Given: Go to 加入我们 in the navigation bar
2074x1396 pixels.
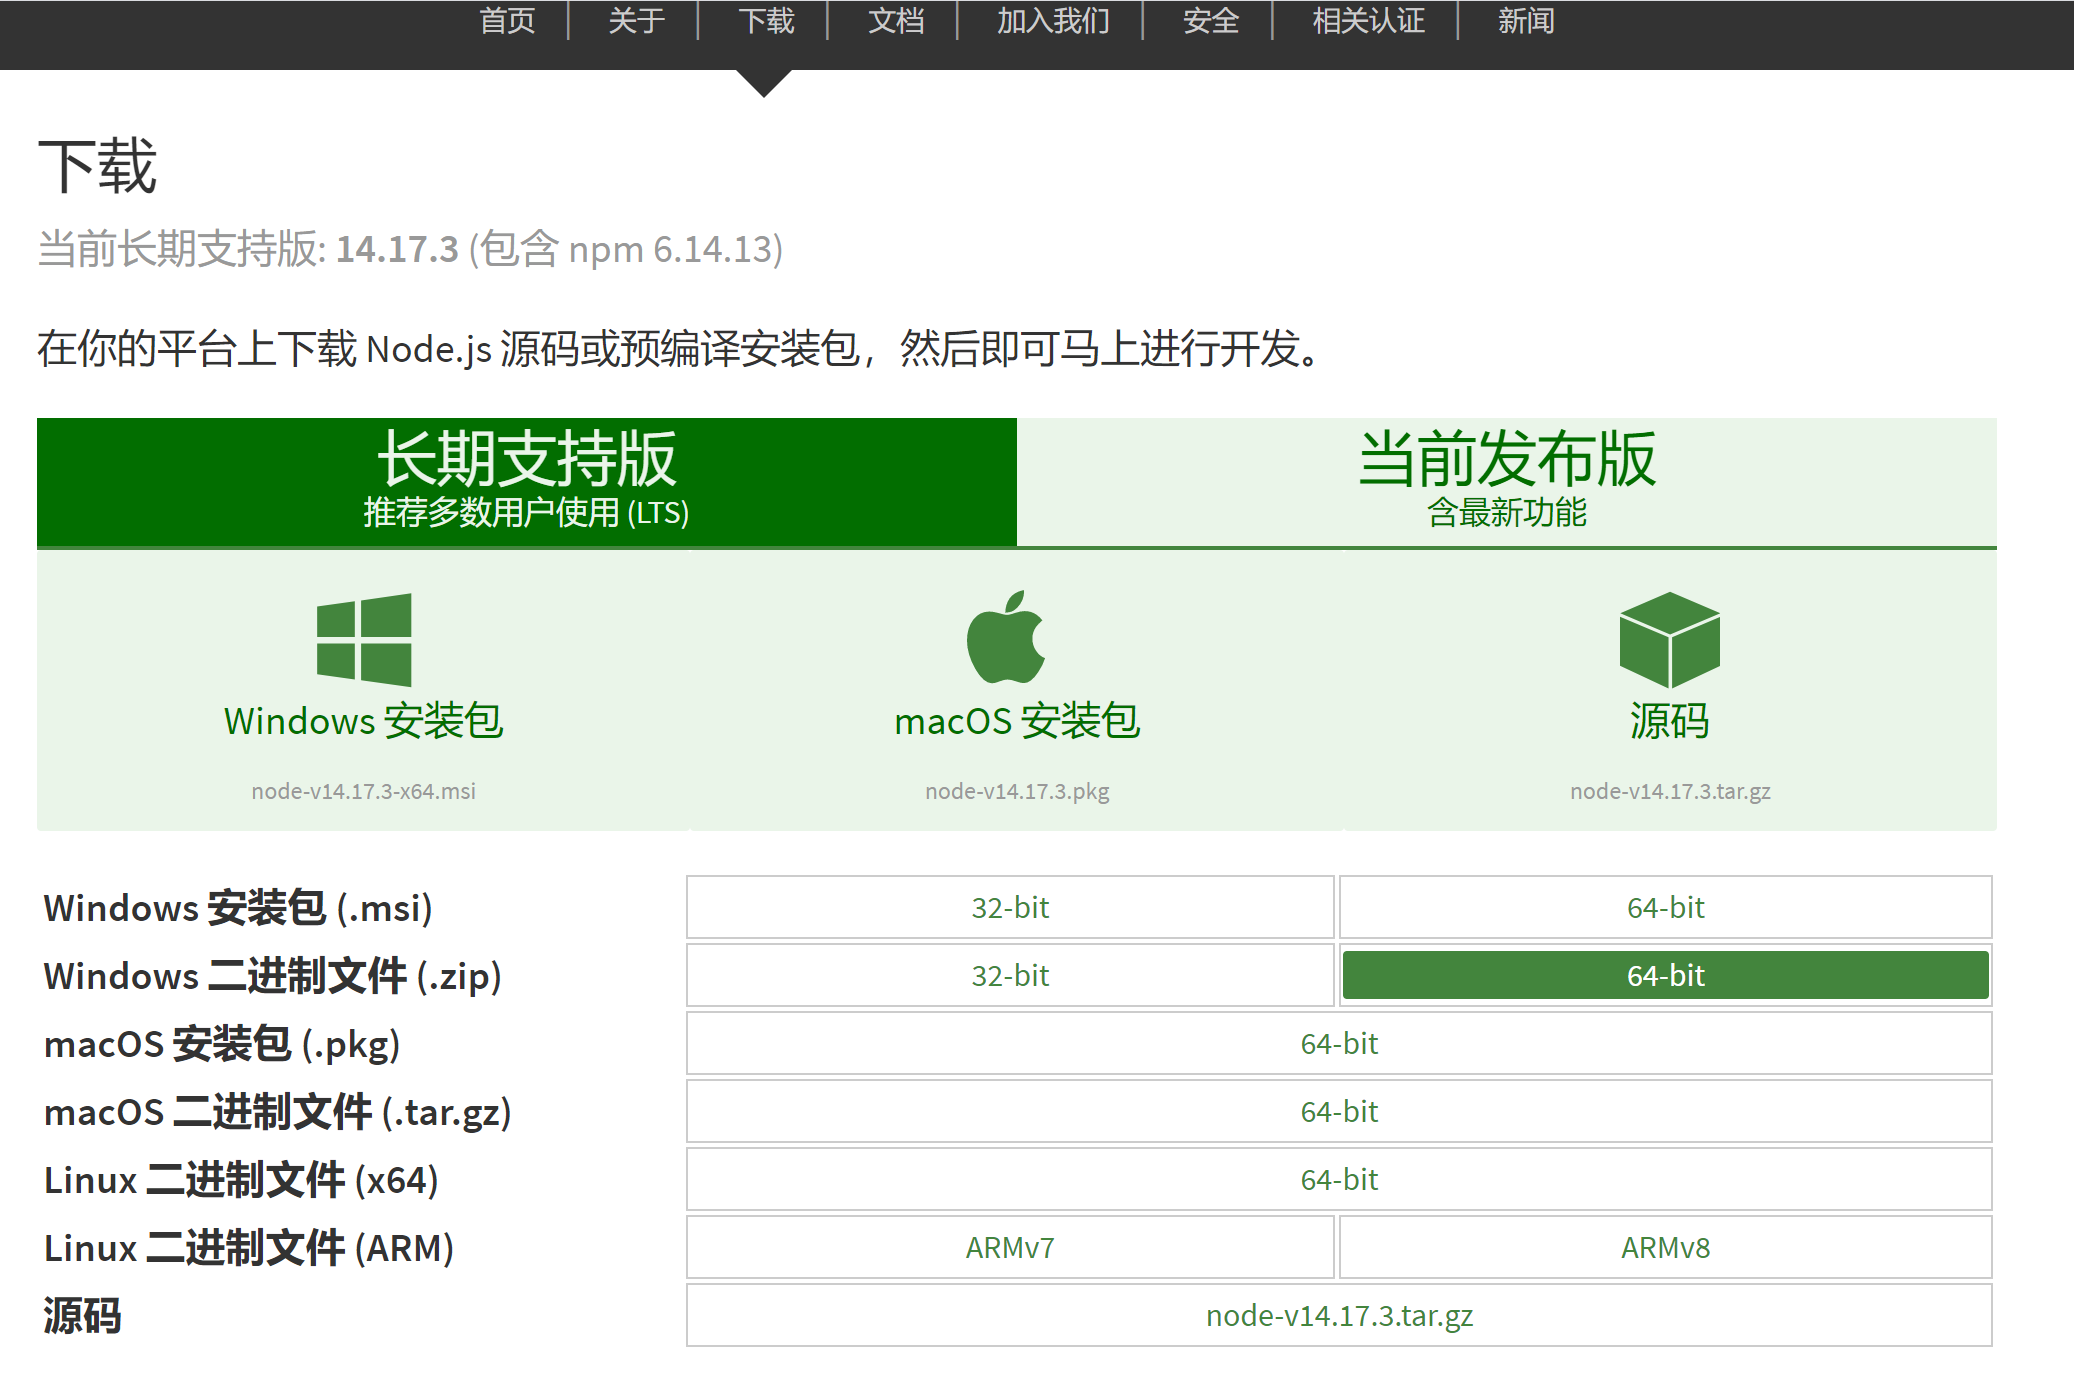Looking at the screenshot, I should coord(1053,20).
